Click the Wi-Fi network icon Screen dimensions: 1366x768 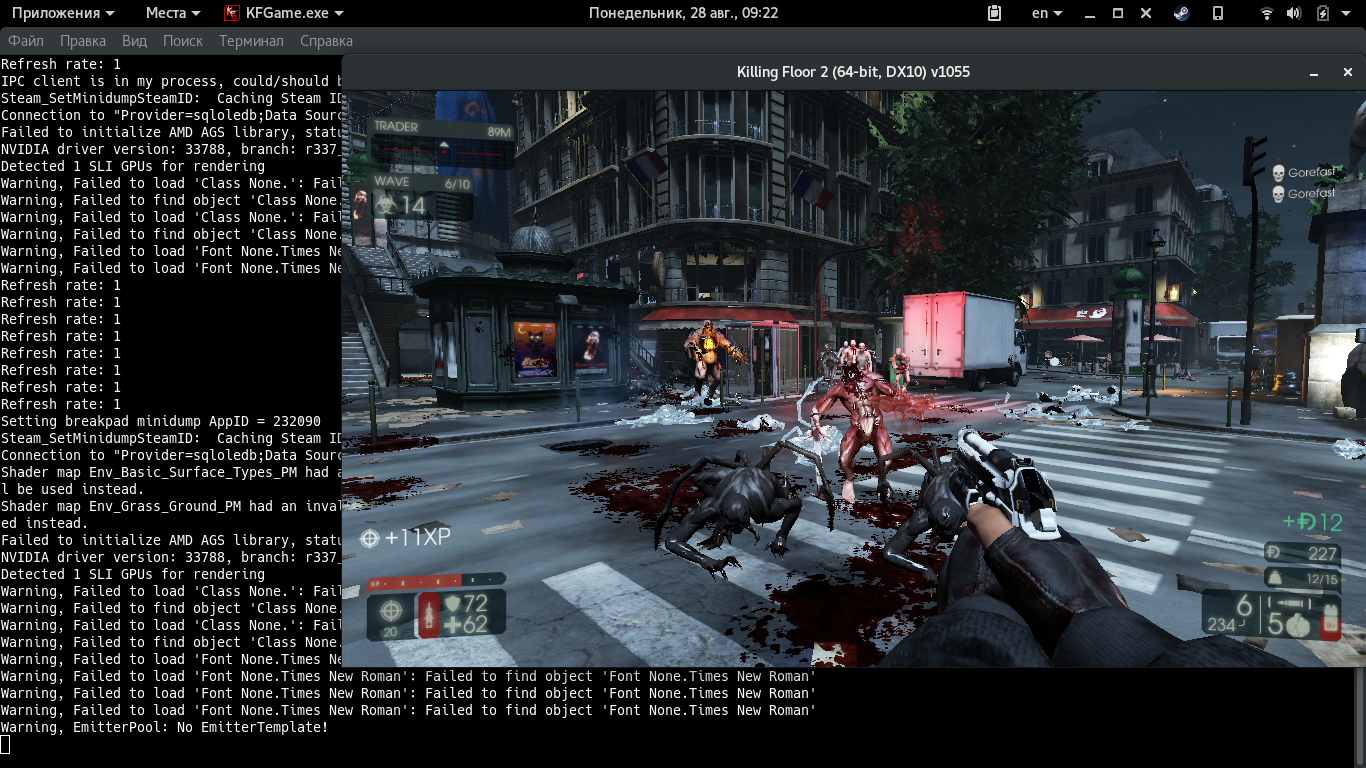click(x=1267, y=13)
